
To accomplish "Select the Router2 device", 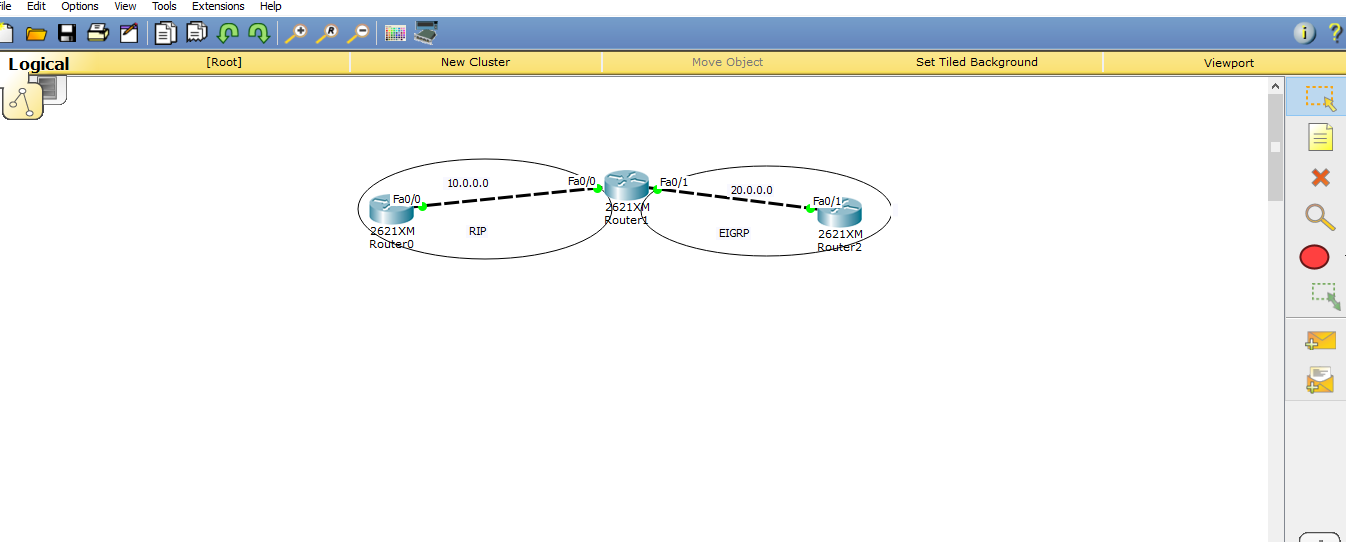I will [839, 212].
